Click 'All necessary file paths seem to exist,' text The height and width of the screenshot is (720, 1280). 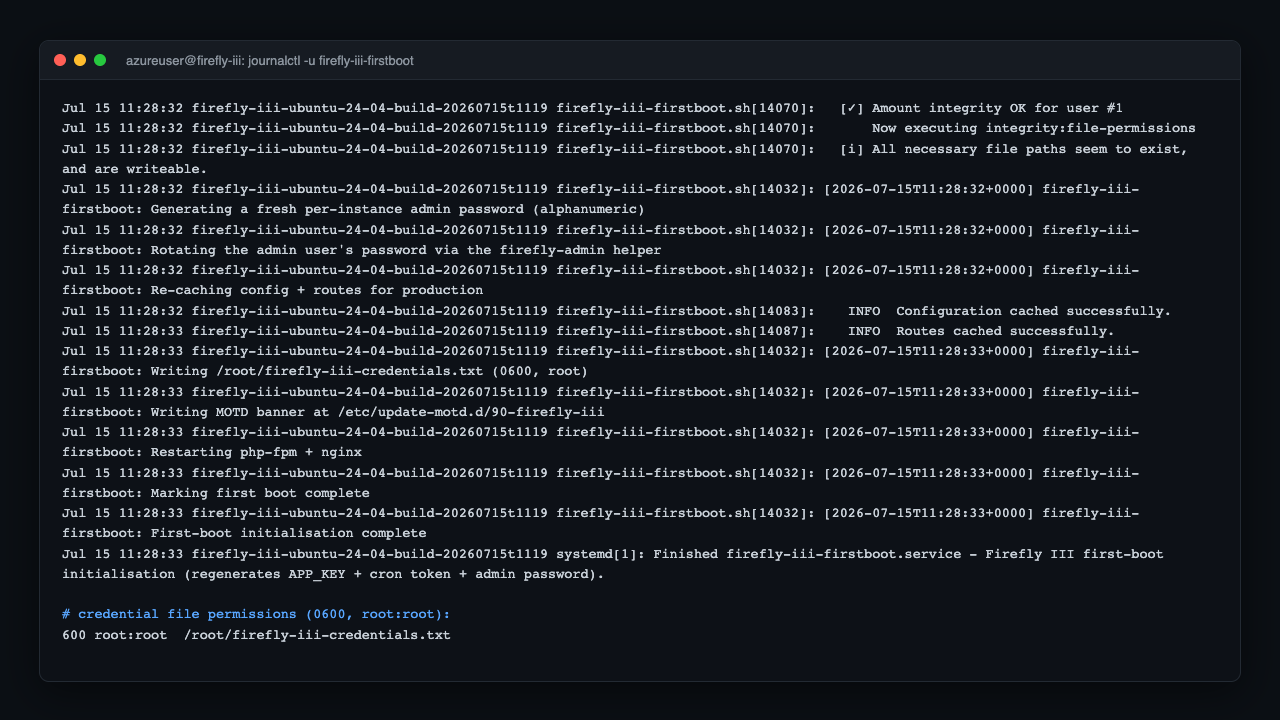(x=1030, y=148)
